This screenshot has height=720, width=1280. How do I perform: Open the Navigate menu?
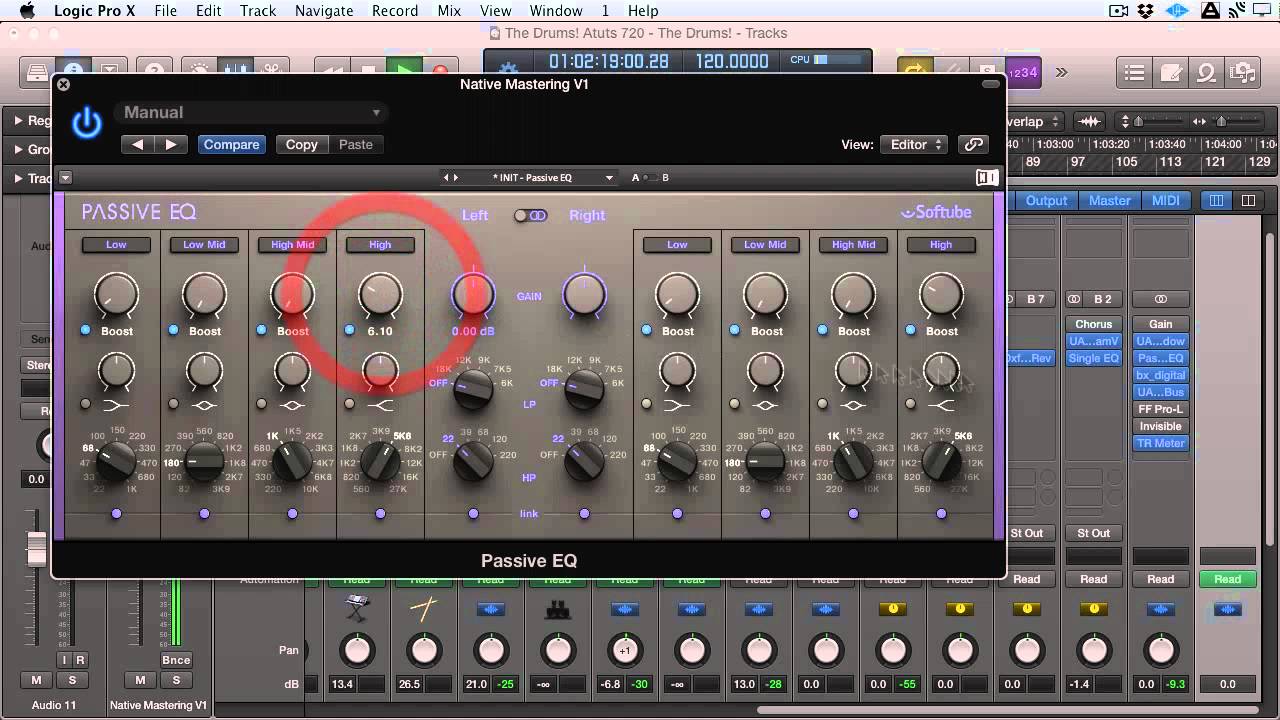pyautogui.click(x=324, y=11)
